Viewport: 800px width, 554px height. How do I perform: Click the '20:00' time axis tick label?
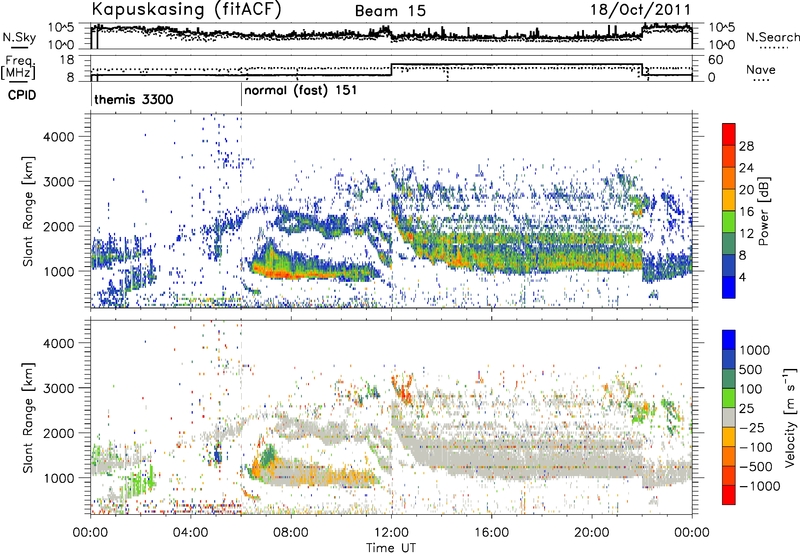[x=591, y=533]
